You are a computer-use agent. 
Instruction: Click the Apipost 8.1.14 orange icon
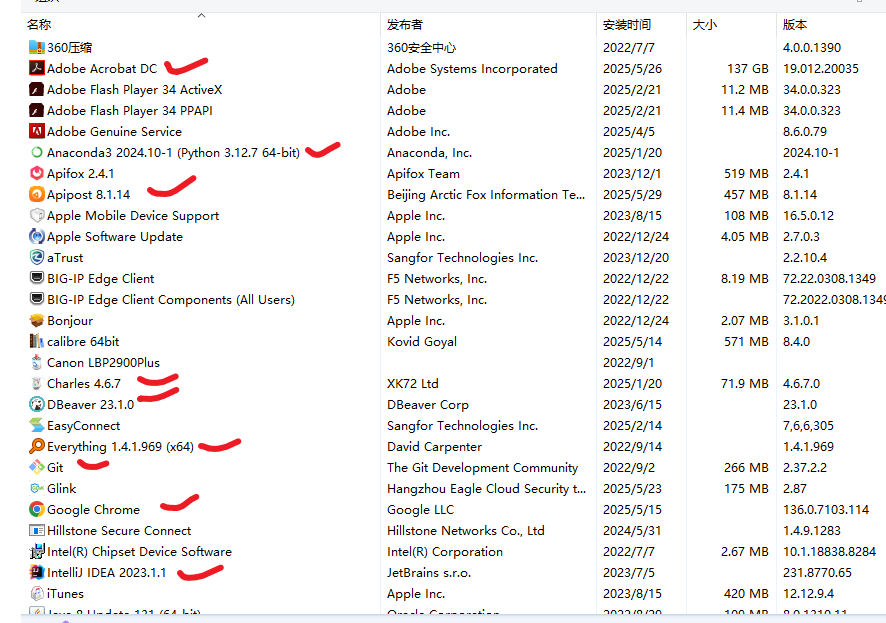coord(37,194)
